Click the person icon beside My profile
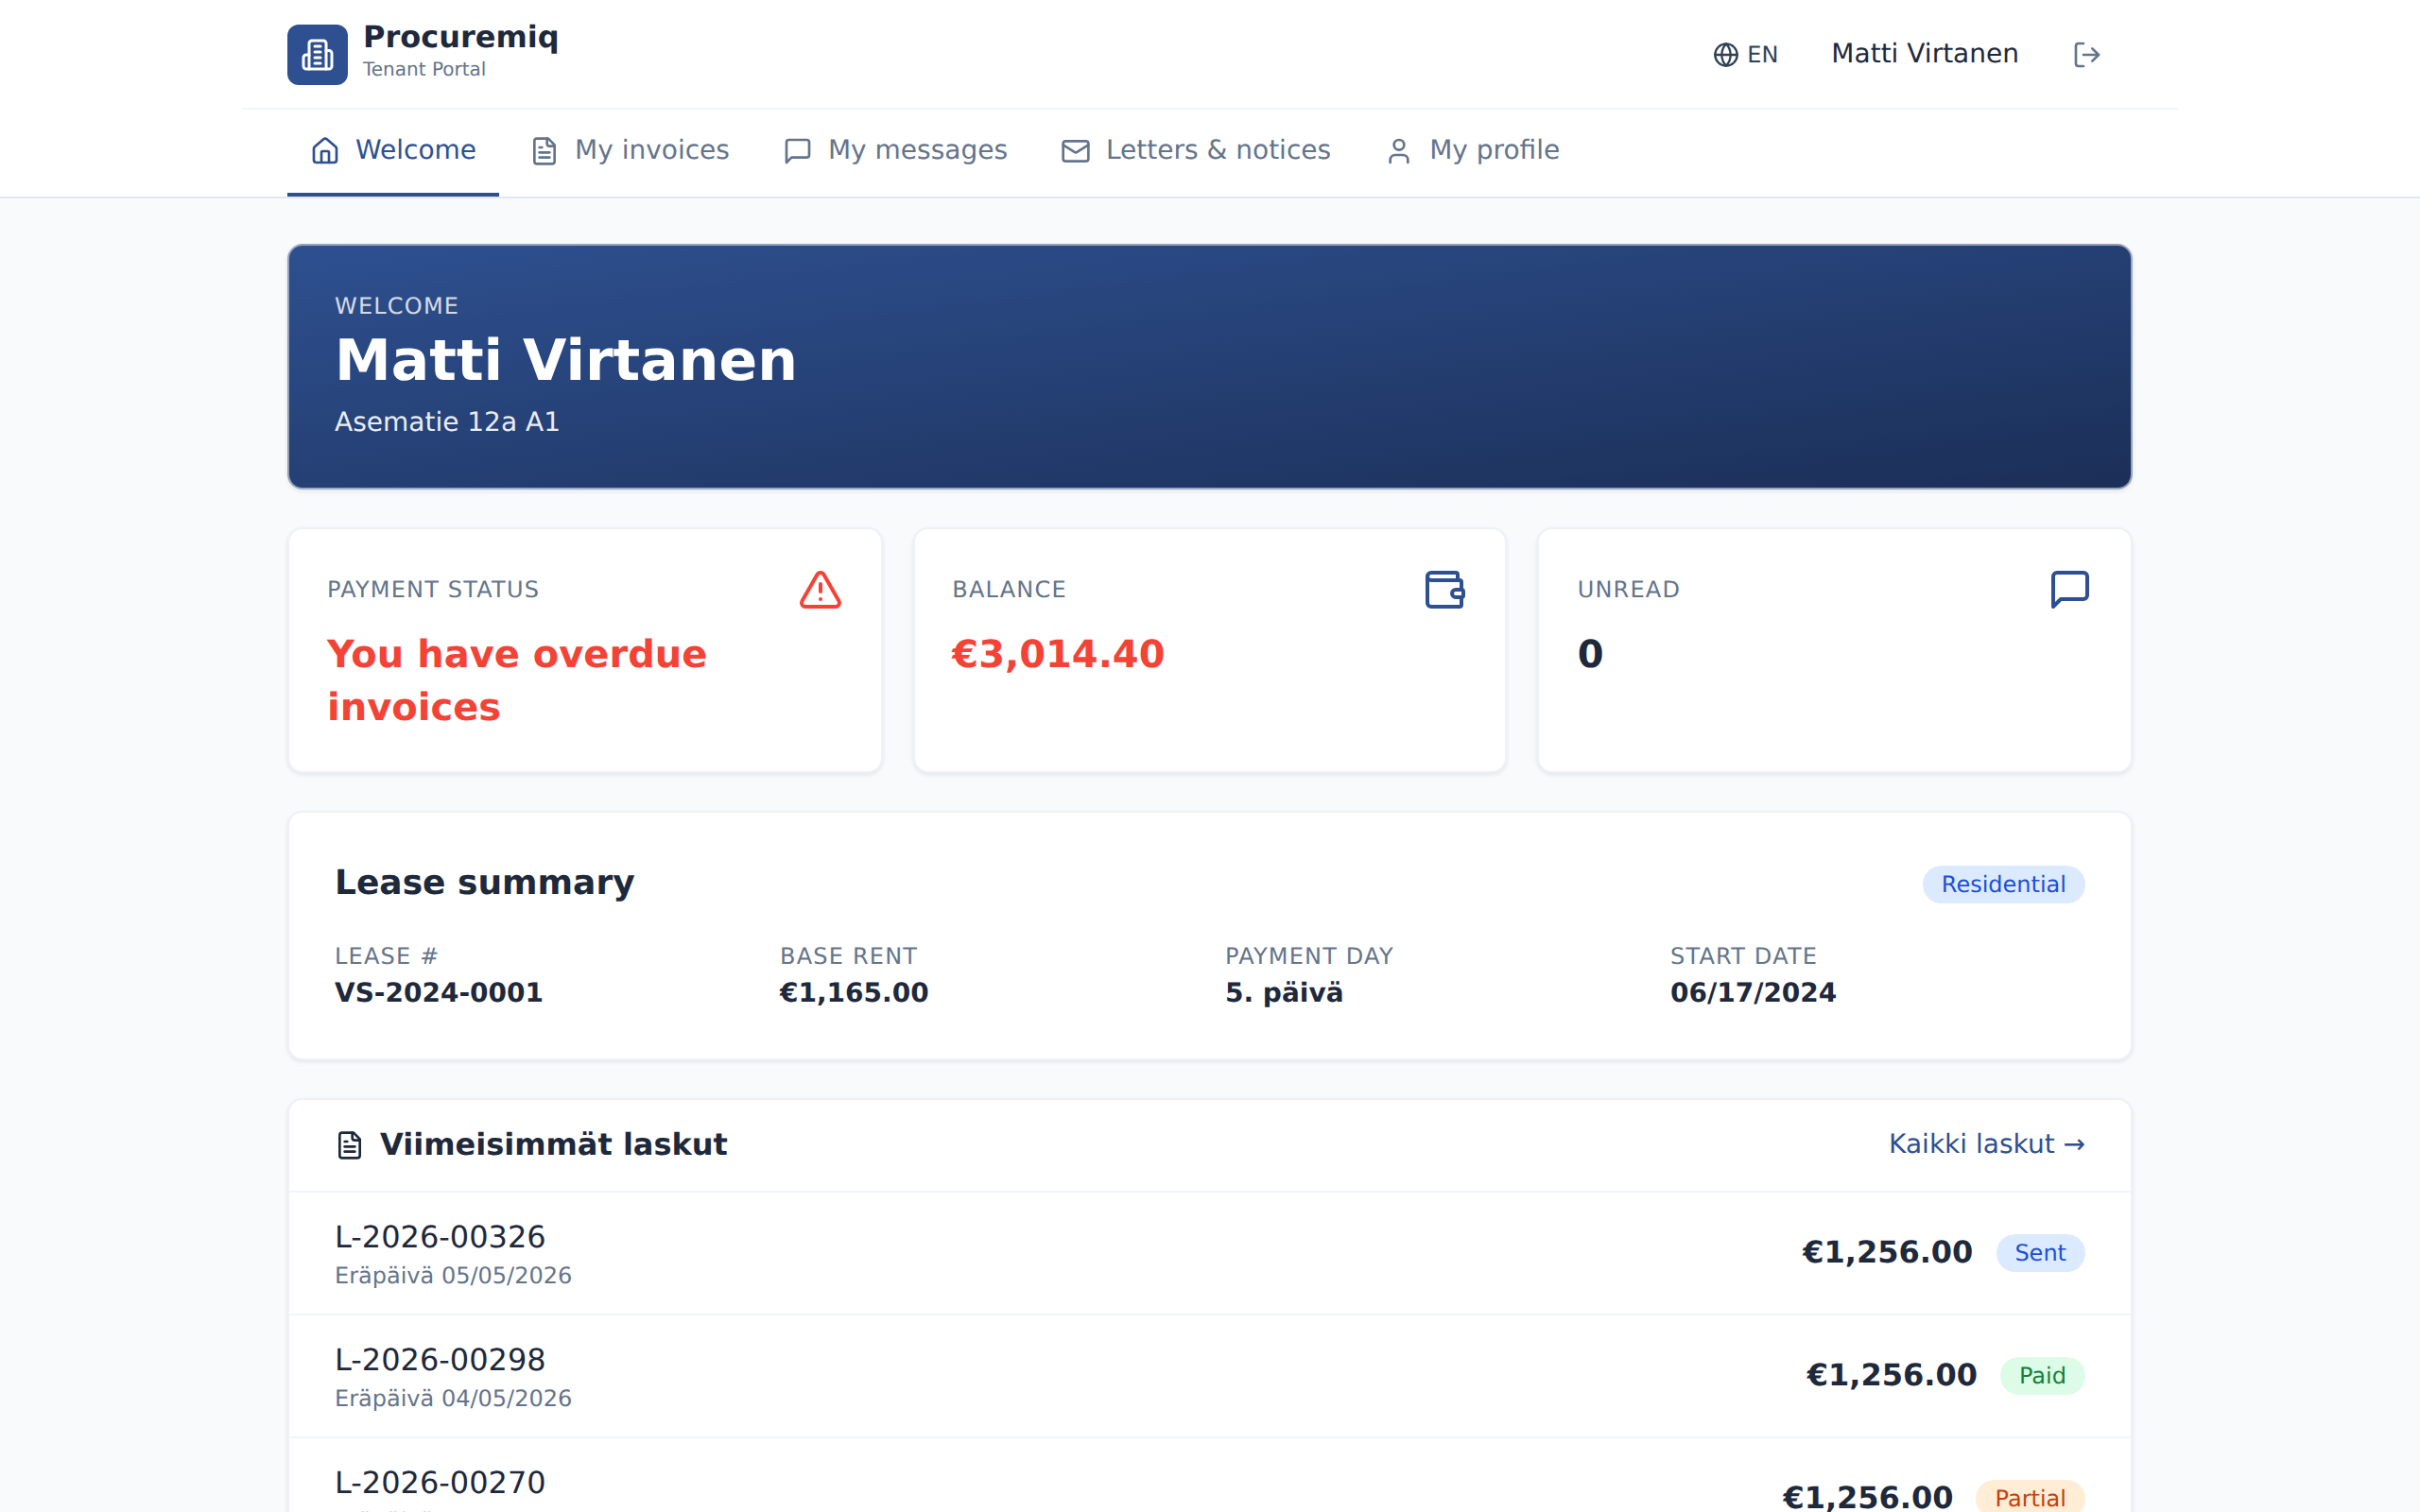This screenshot has height=1512, width=2420. click(1399, 150)
